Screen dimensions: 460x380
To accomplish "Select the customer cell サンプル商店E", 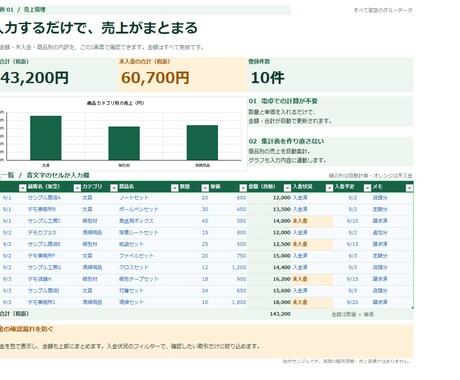I will pos(44,244).
